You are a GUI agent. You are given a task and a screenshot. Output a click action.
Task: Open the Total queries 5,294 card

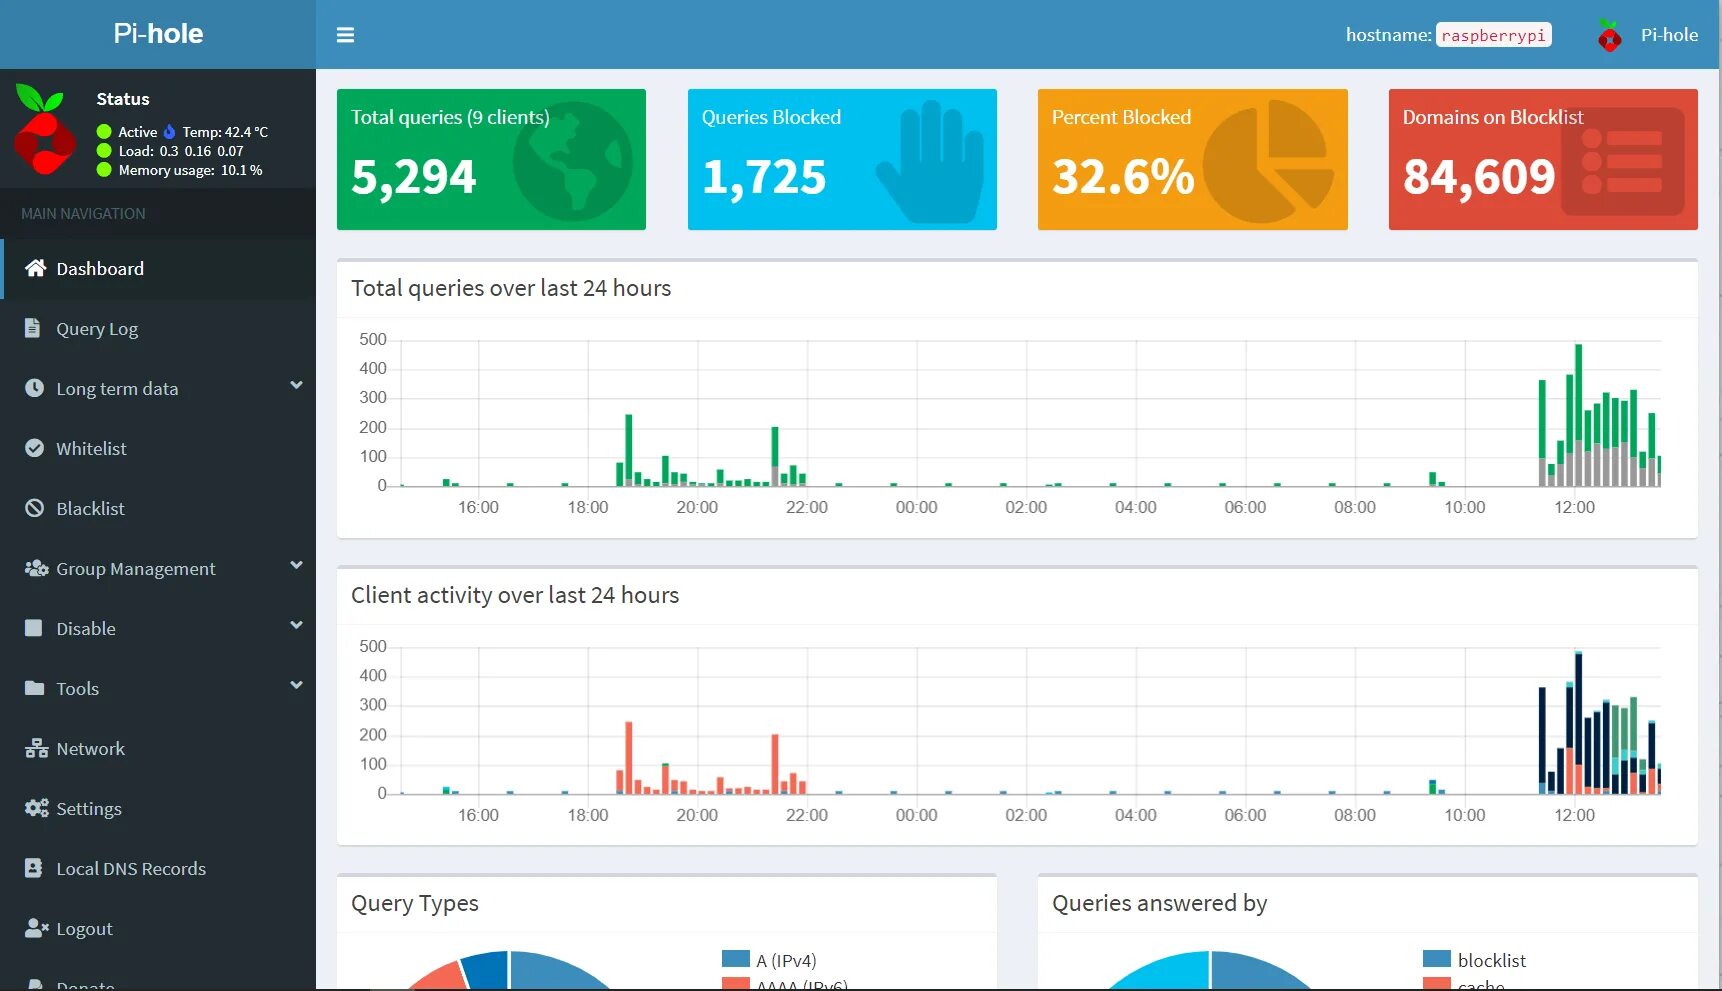(491, 159)
